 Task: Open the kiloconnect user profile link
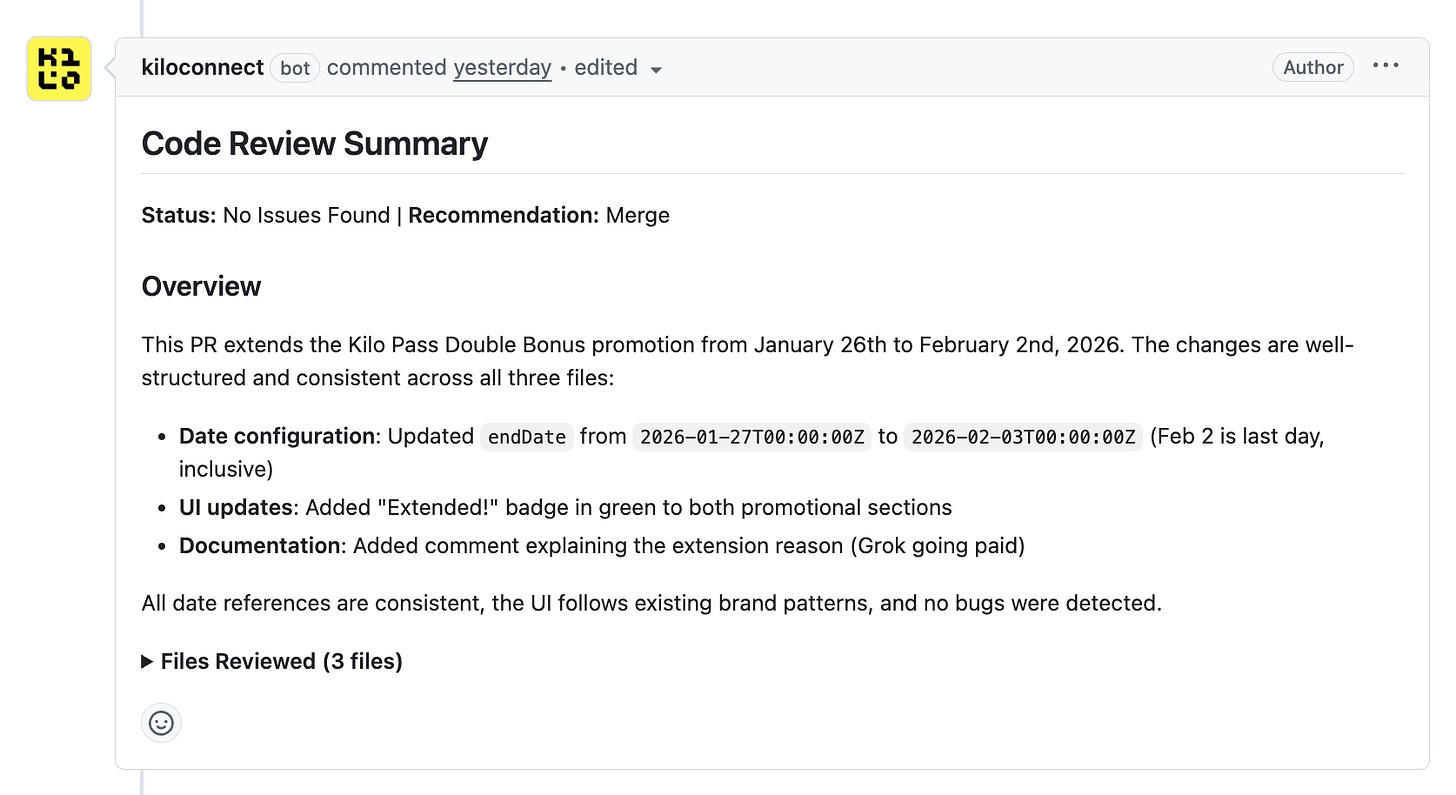coord(202,67)
